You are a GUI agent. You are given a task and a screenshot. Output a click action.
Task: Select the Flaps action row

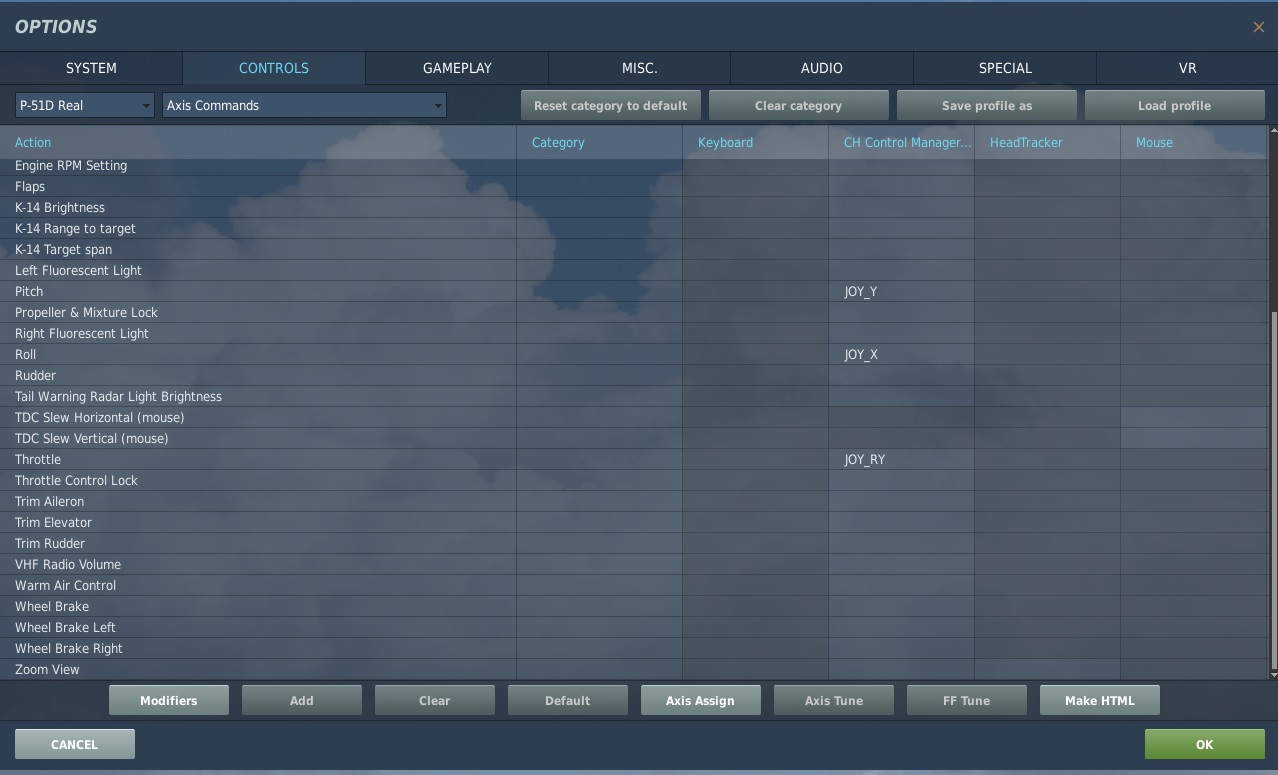tap(633, 186)
